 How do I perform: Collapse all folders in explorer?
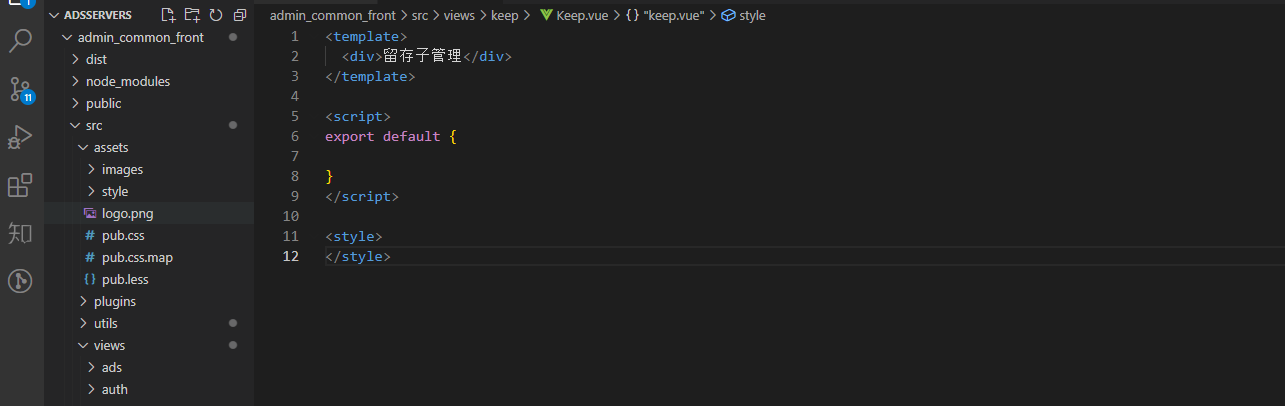239,15
